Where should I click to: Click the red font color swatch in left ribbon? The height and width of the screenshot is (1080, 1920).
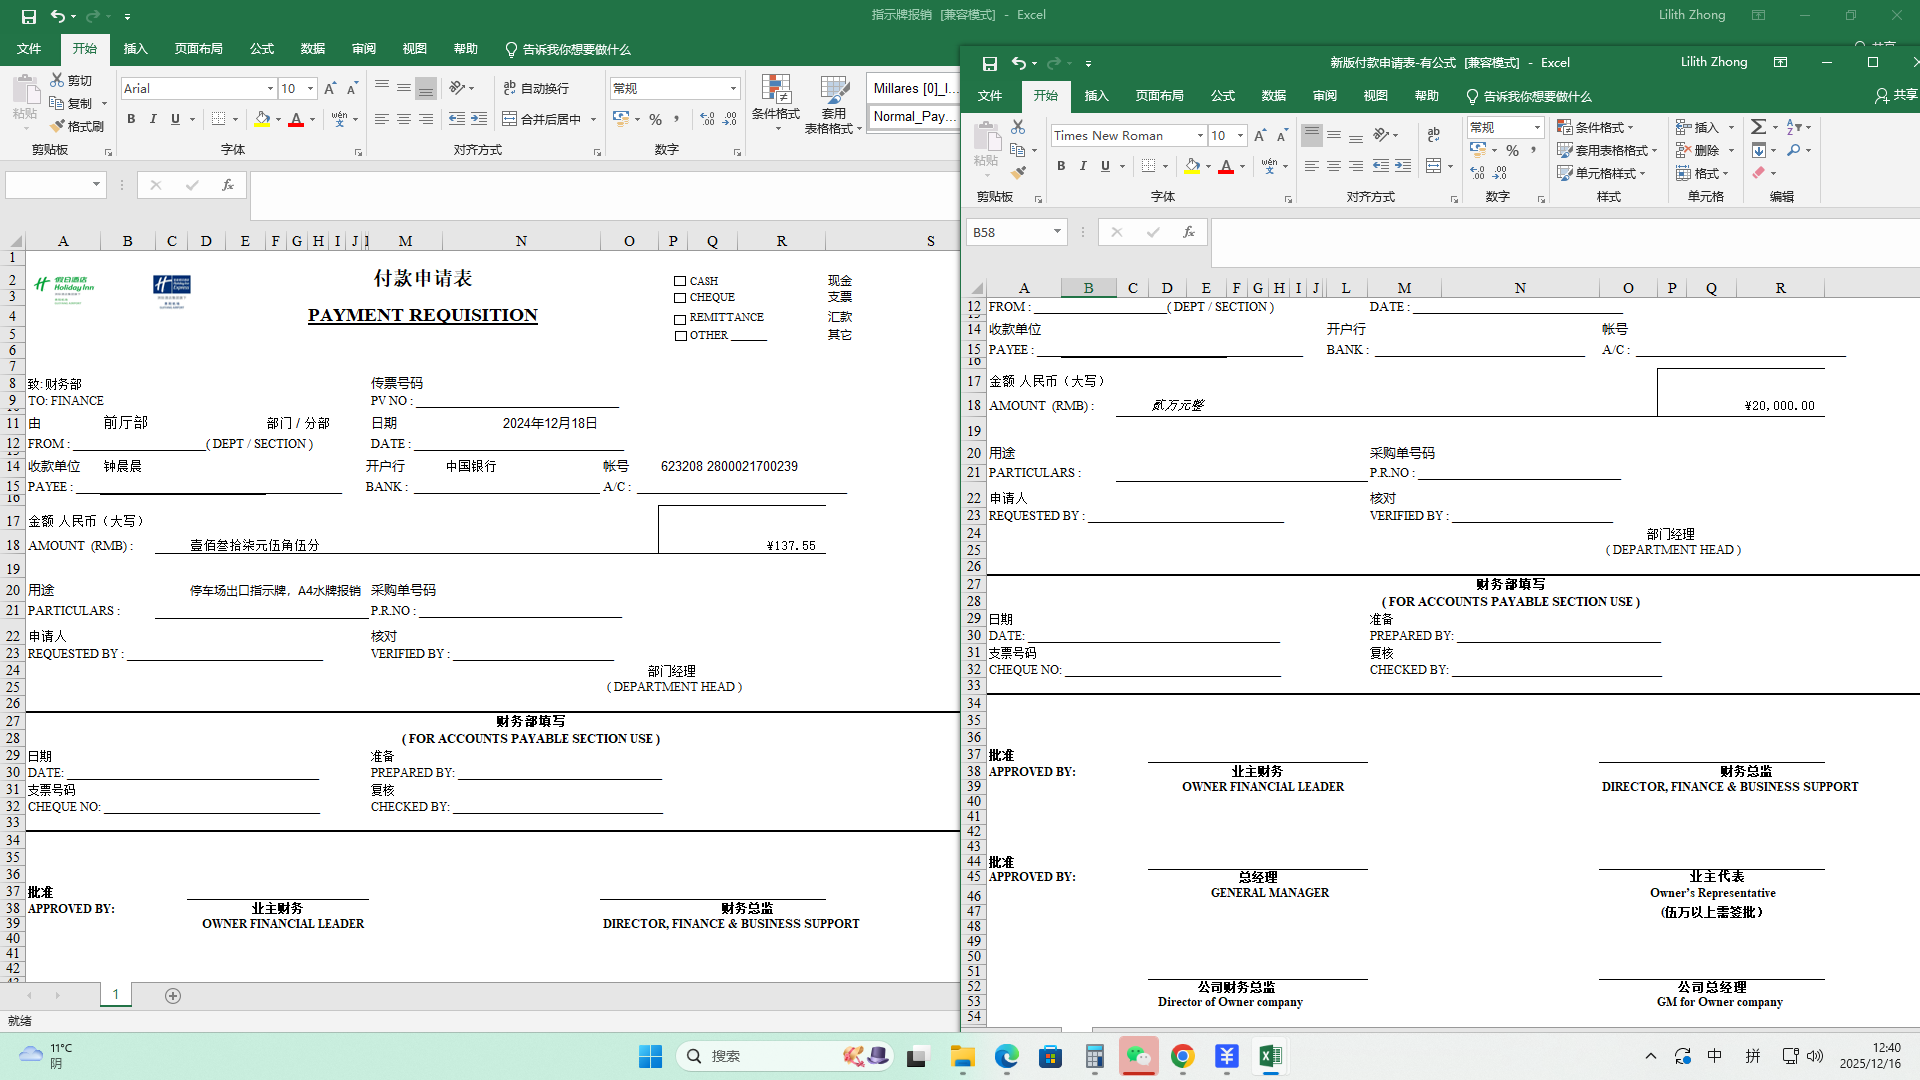click(x=296, y=120)
